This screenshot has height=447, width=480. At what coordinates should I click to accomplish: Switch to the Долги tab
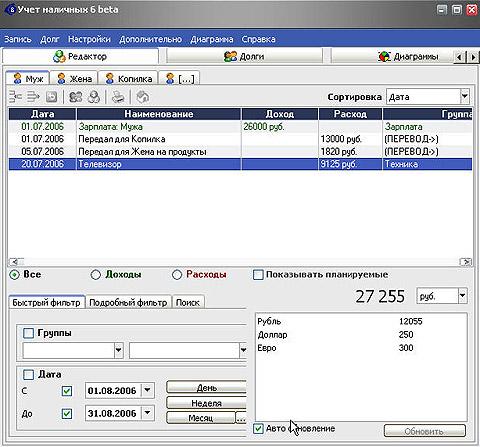tap(244, 56)
